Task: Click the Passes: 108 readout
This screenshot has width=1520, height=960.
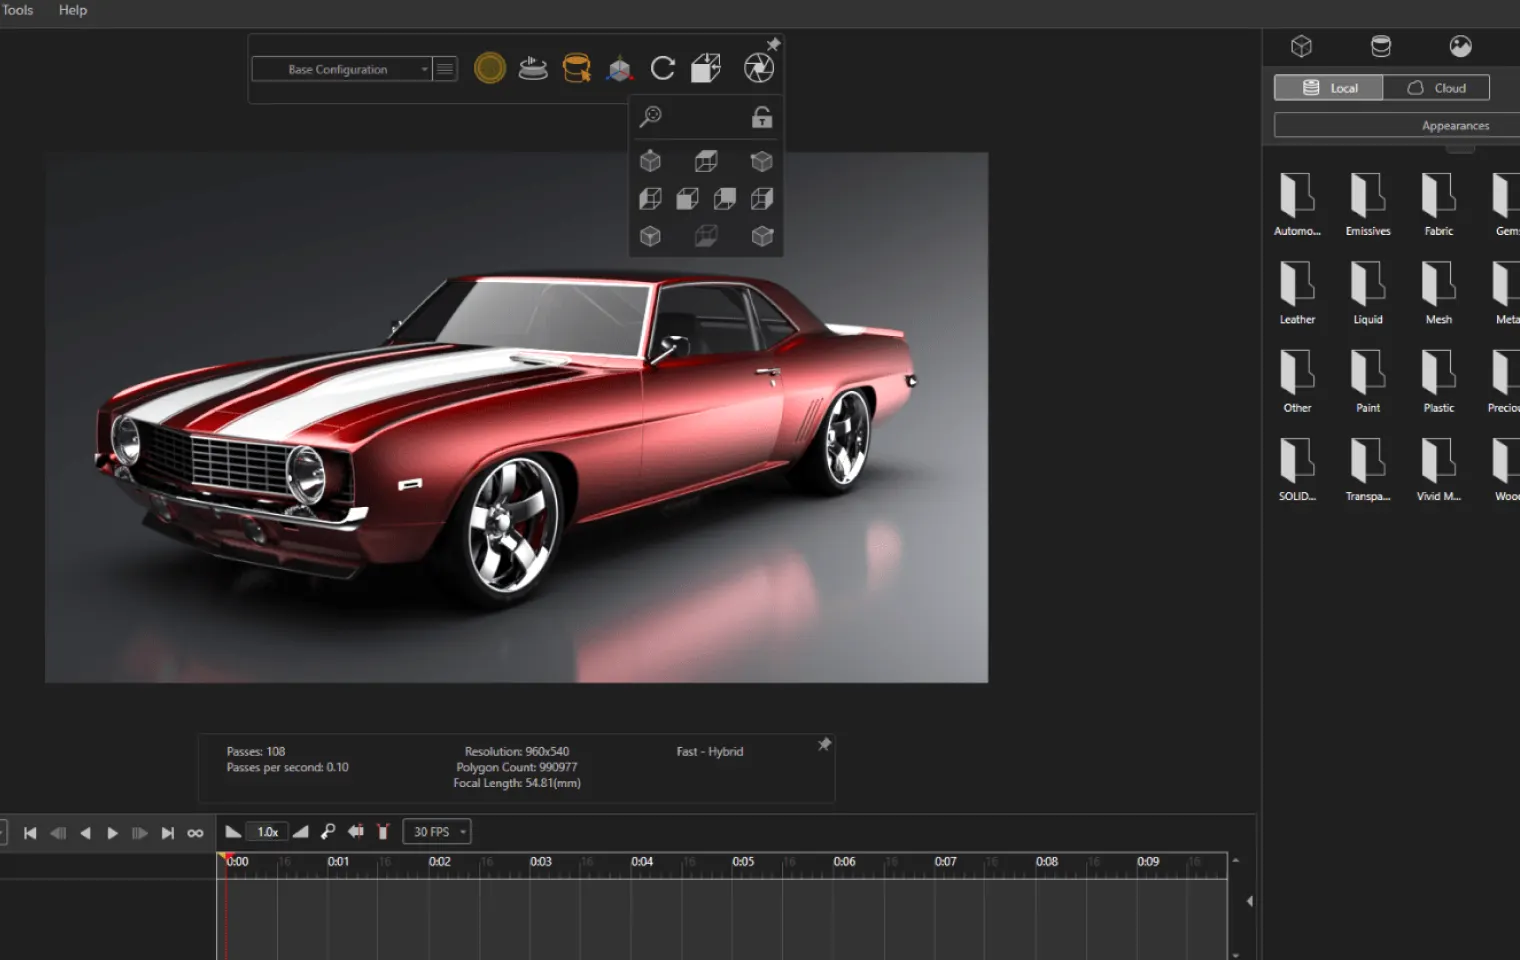Action: point(256,751)
